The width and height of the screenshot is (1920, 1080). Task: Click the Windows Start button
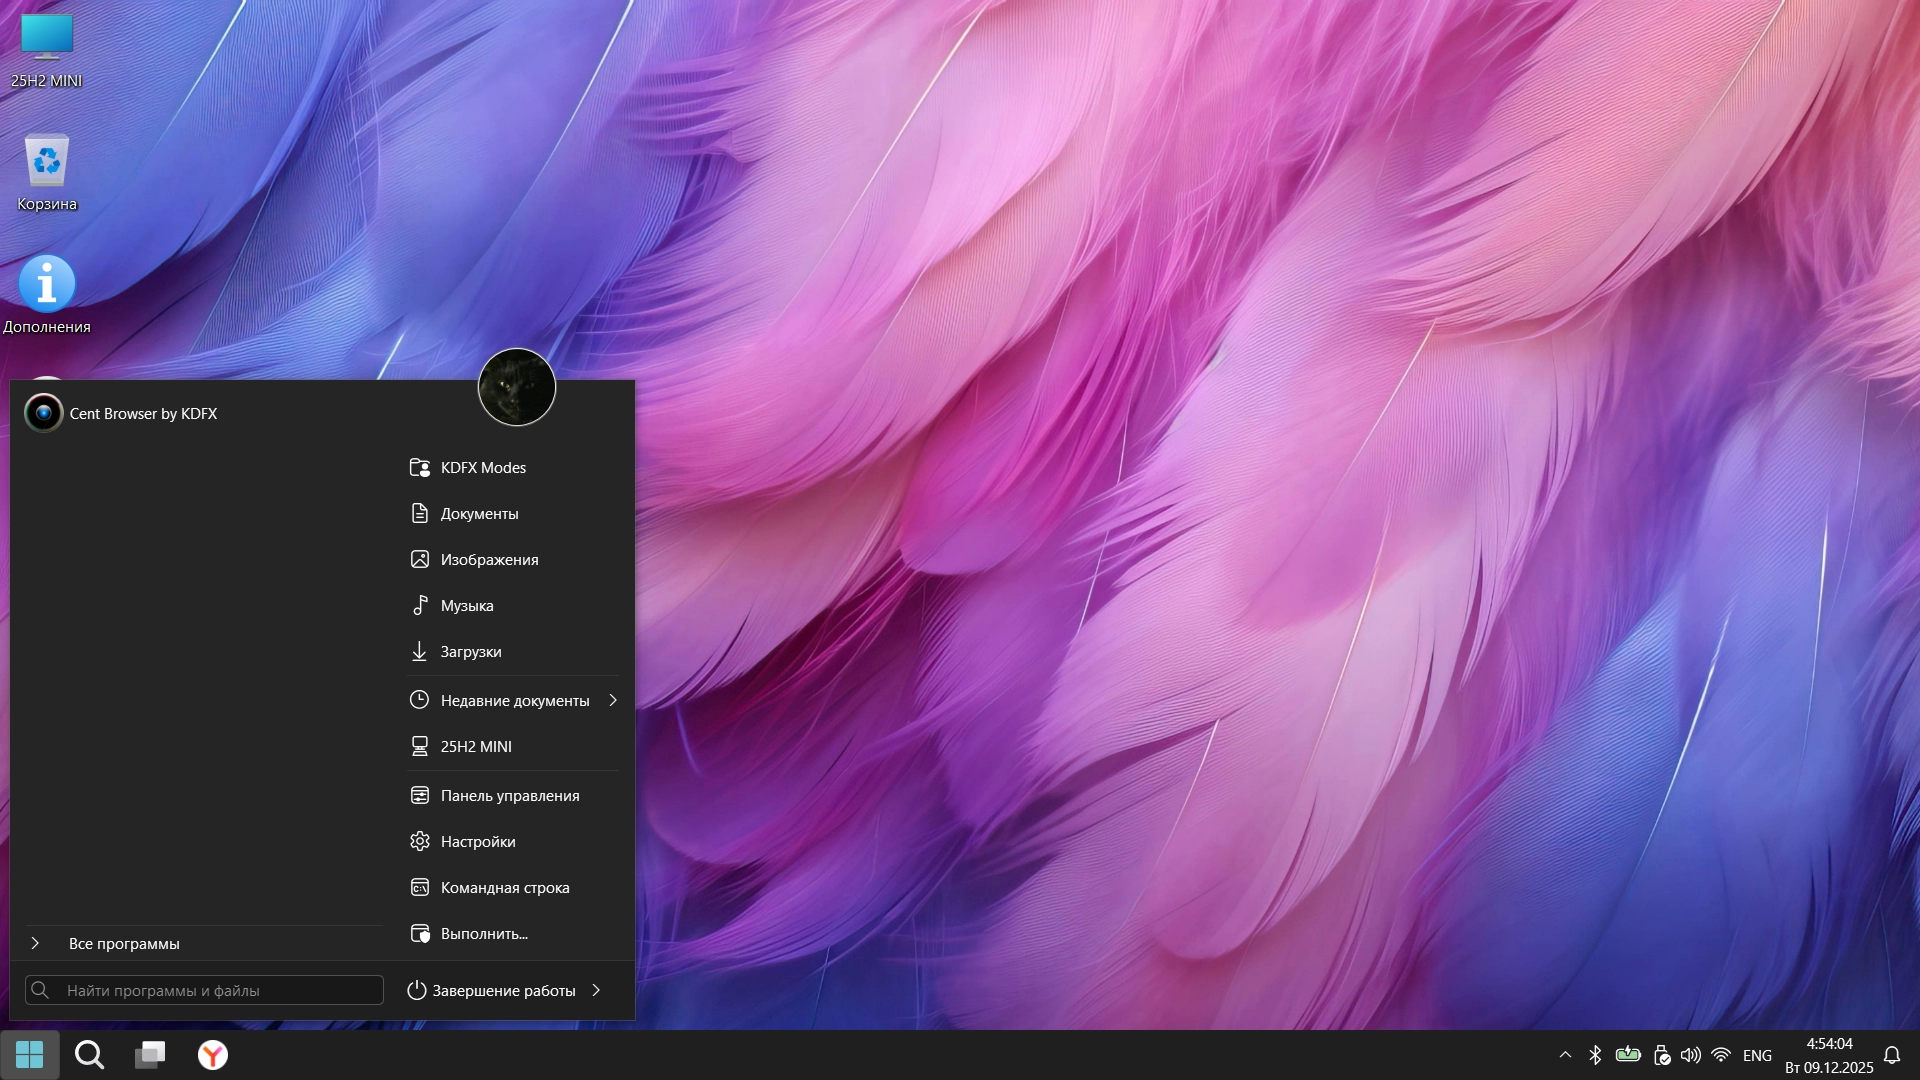point(30,1054)
